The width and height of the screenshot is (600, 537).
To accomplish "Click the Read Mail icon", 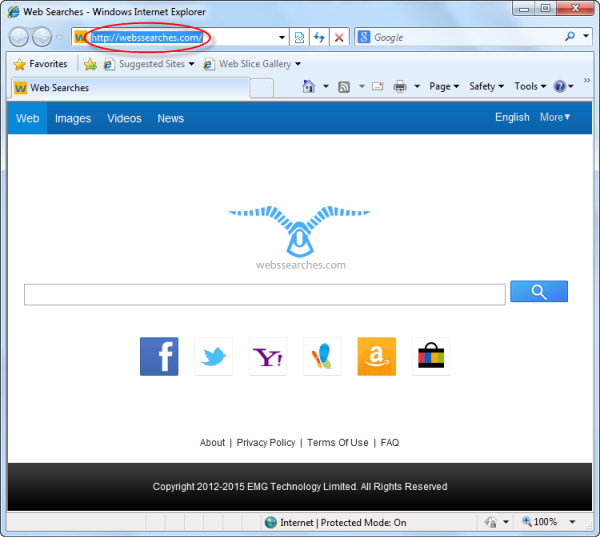I will [x=378, y=87].
